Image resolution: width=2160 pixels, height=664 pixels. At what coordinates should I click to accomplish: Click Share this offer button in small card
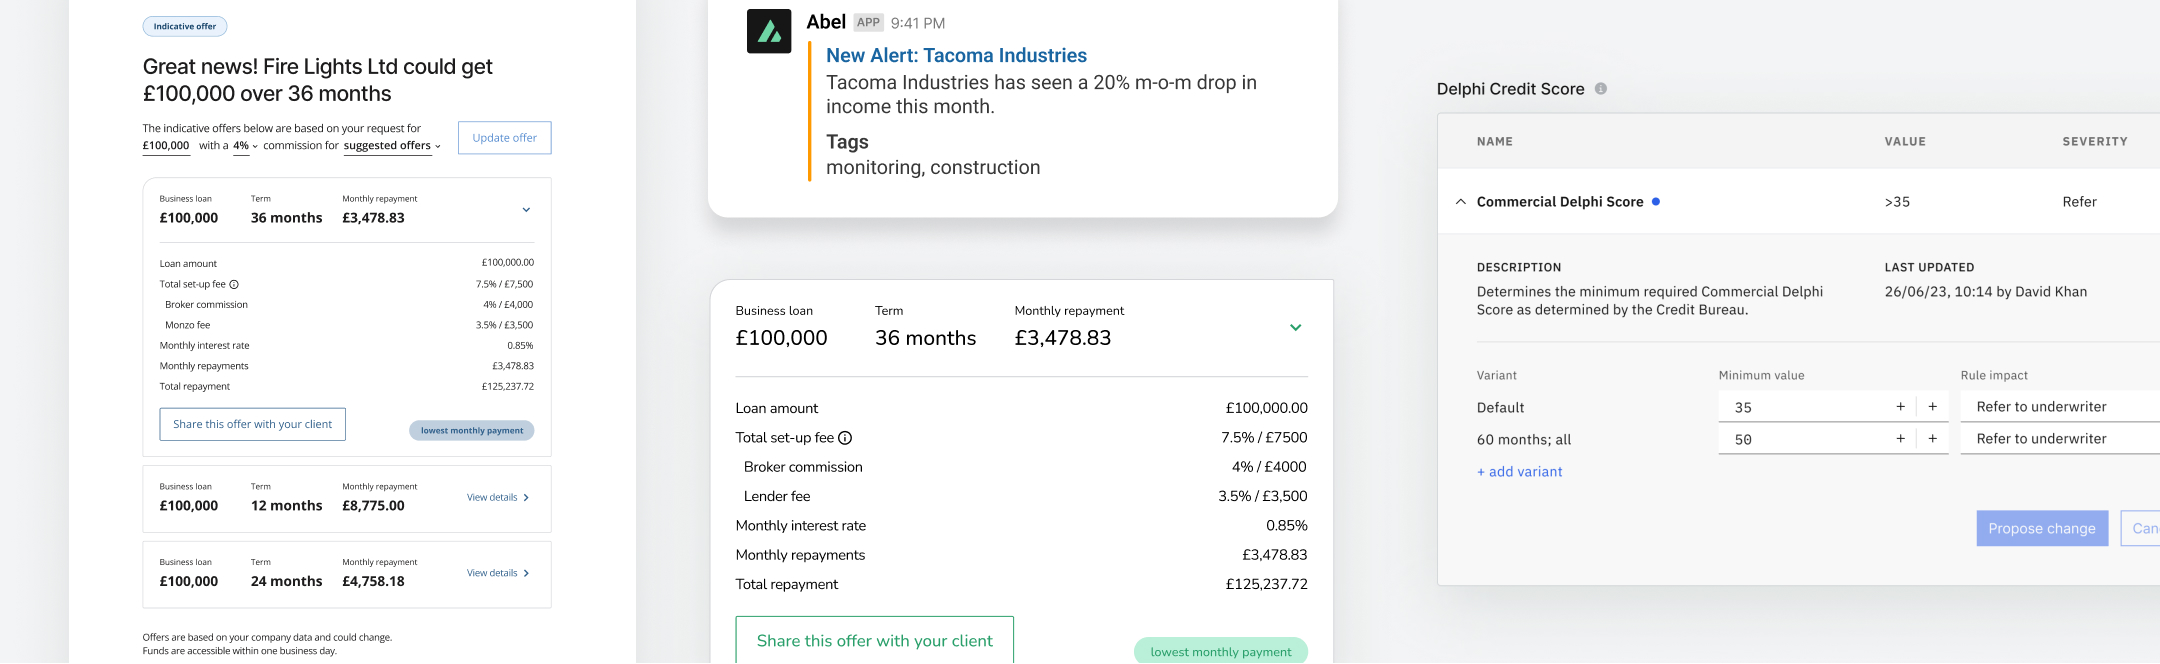252,424
